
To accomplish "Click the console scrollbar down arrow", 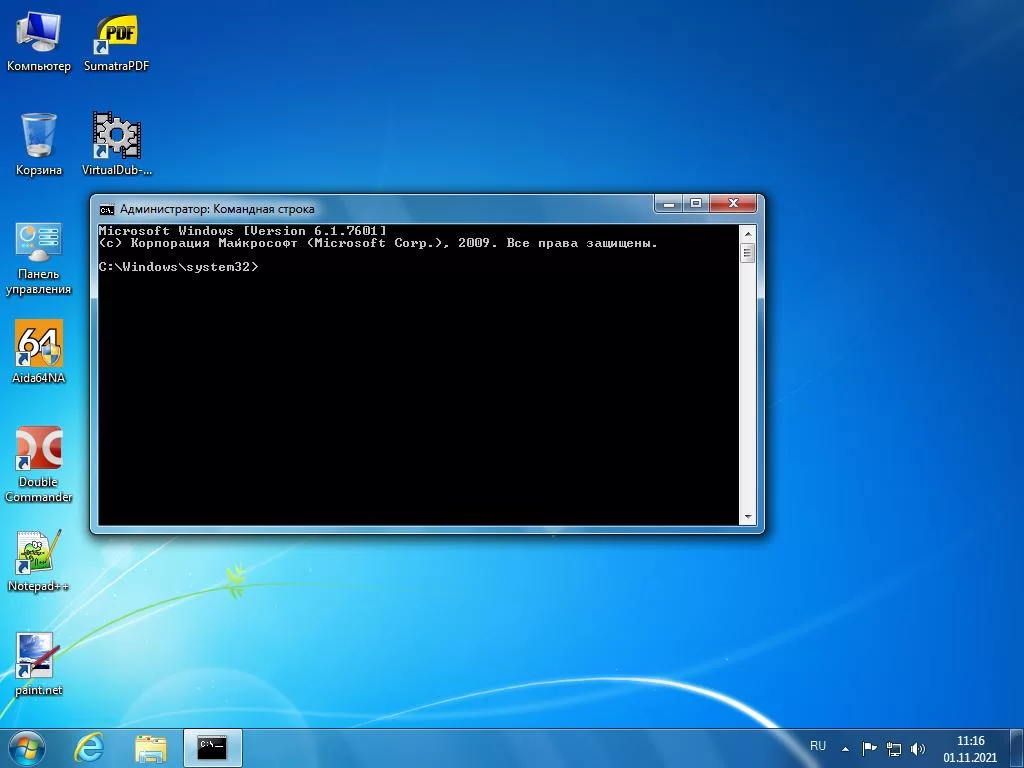I will point(747,517).
